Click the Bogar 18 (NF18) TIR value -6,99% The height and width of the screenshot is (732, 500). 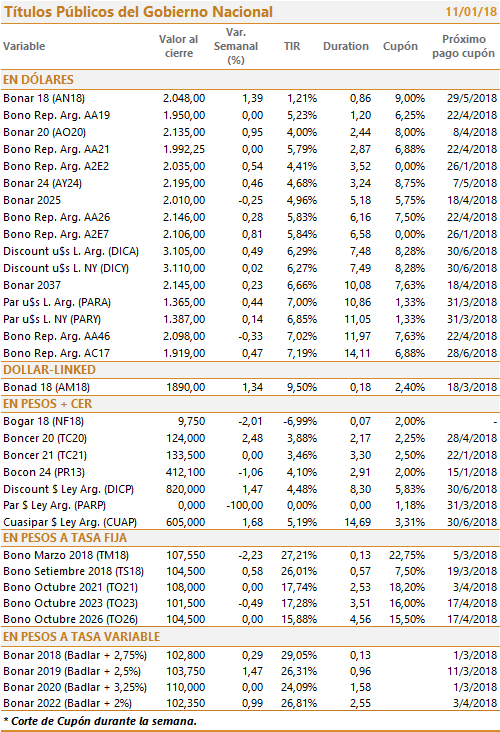coord(300,422)
